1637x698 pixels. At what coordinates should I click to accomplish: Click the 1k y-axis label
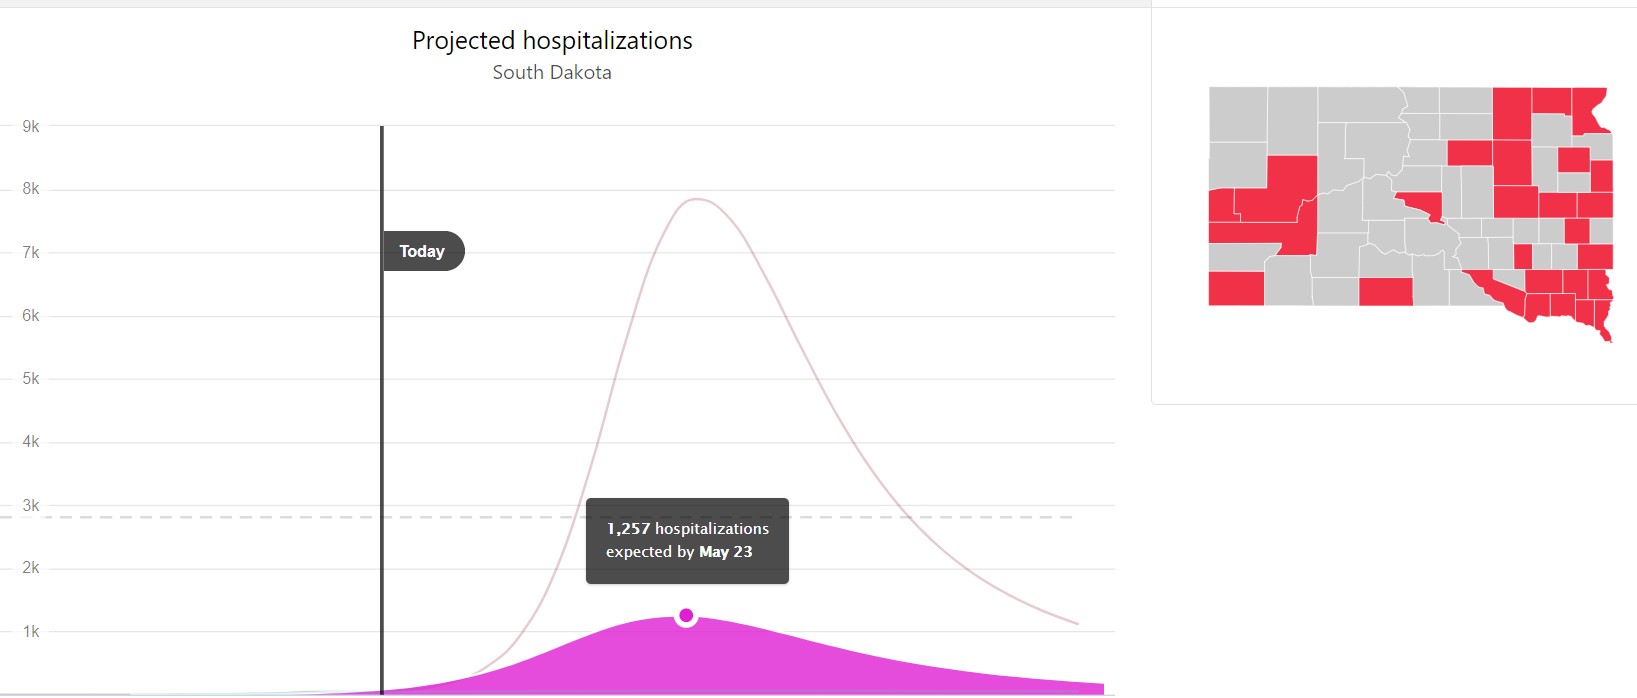pyautogui.click(x=31, y=631)
